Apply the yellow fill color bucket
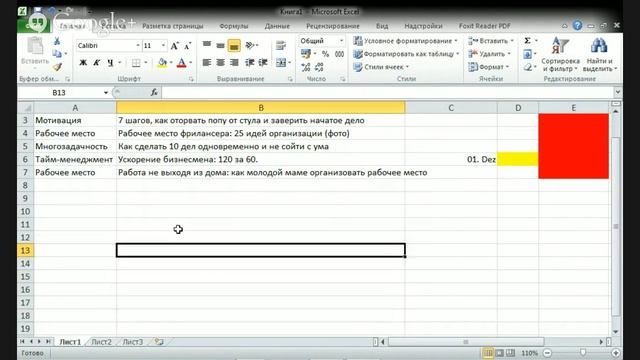This screenshot has width=640, height=360. tap(162, 63)
